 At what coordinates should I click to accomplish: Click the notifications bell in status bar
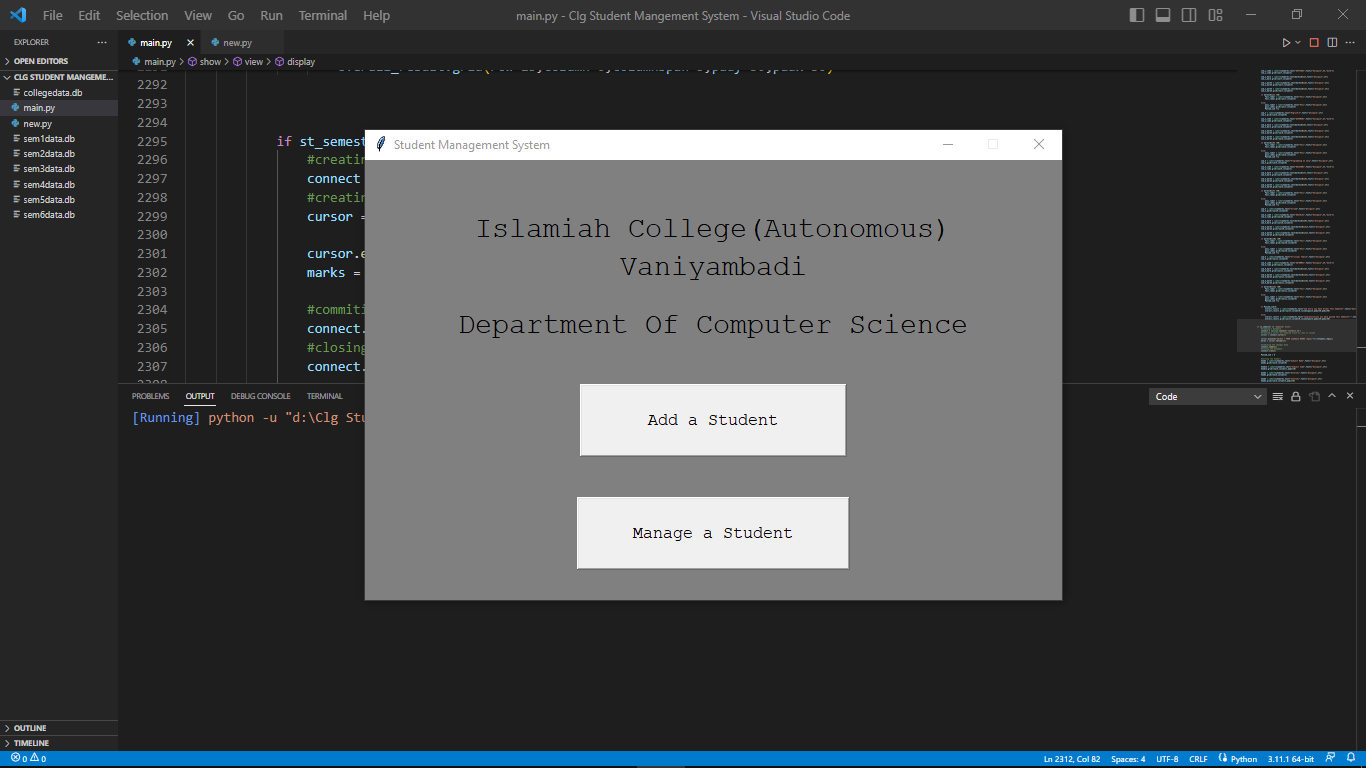click(x=1349, y=759)
